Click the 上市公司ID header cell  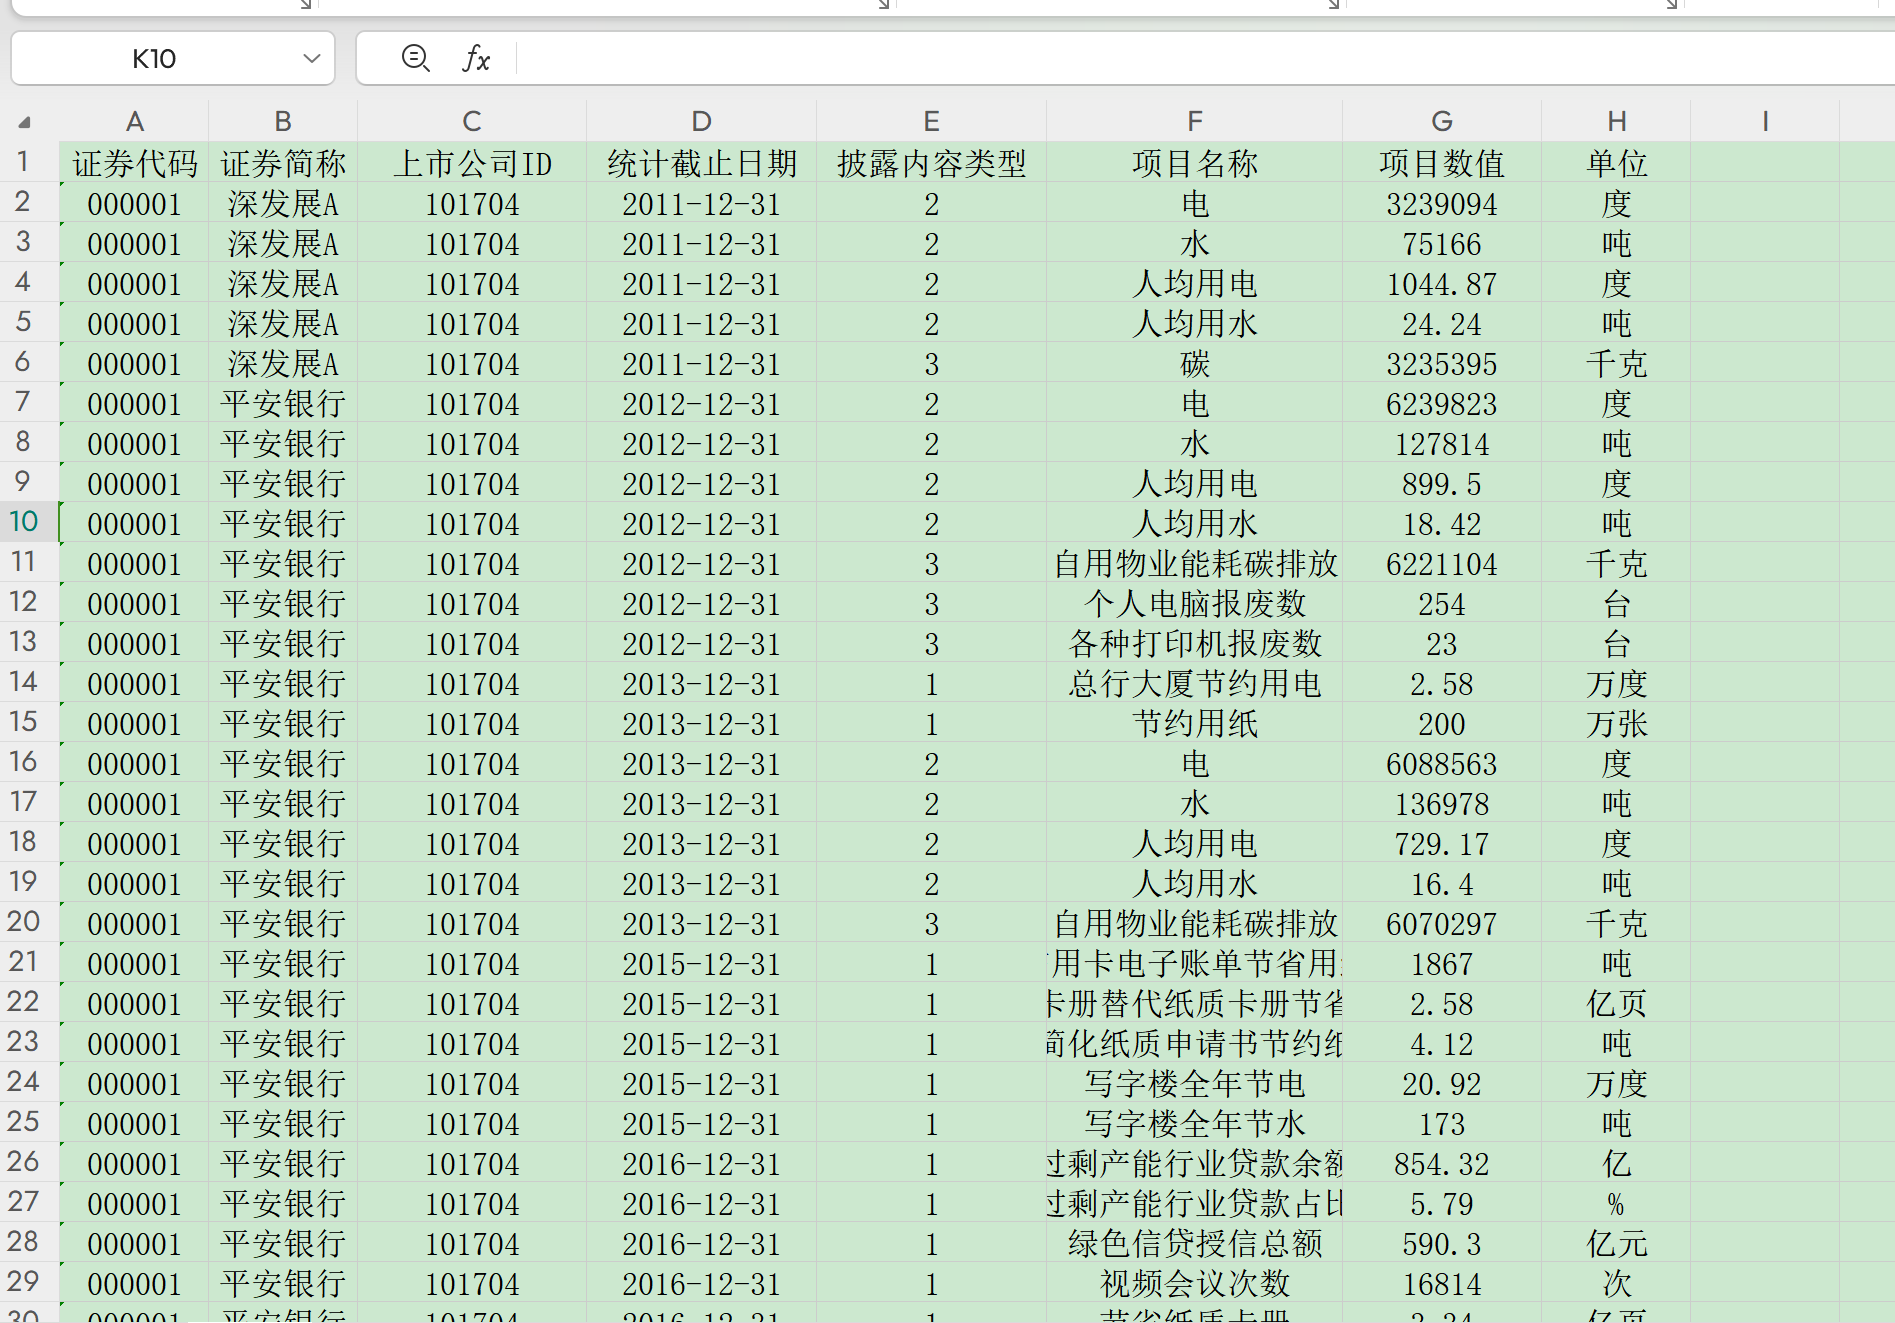pyautogui.click(x=472, y=163)
